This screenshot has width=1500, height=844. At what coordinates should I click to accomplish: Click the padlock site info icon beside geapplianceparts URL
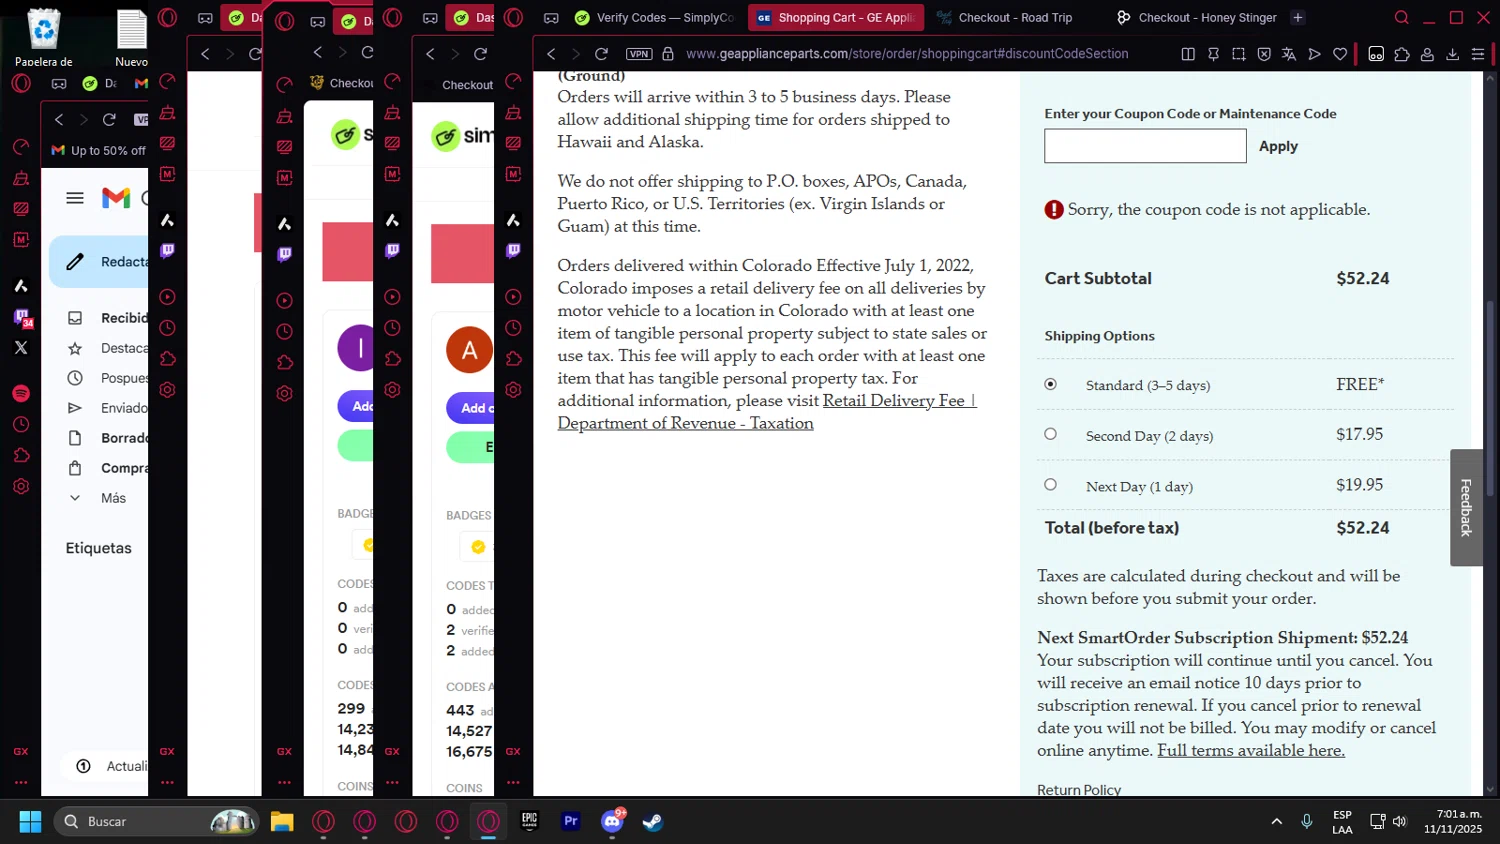coord(668,54)
